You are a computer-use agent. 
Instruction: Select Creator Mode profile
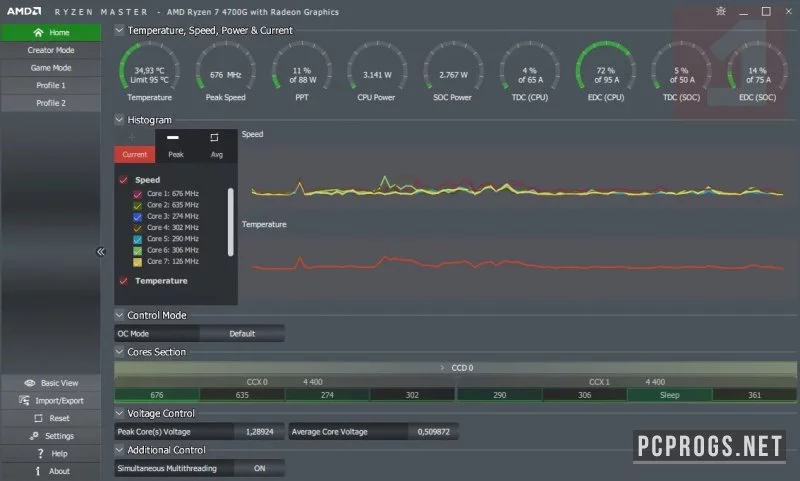[51, 50]
